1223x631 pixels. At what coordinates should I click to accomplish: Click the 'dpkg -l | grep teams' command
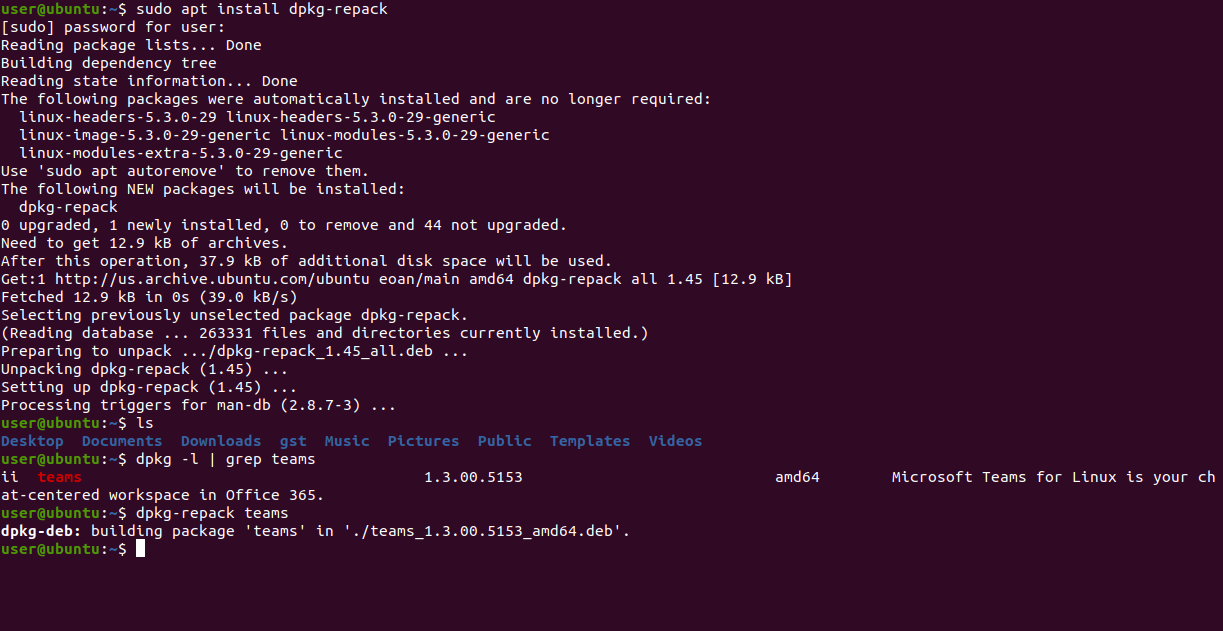coord(225,459)
